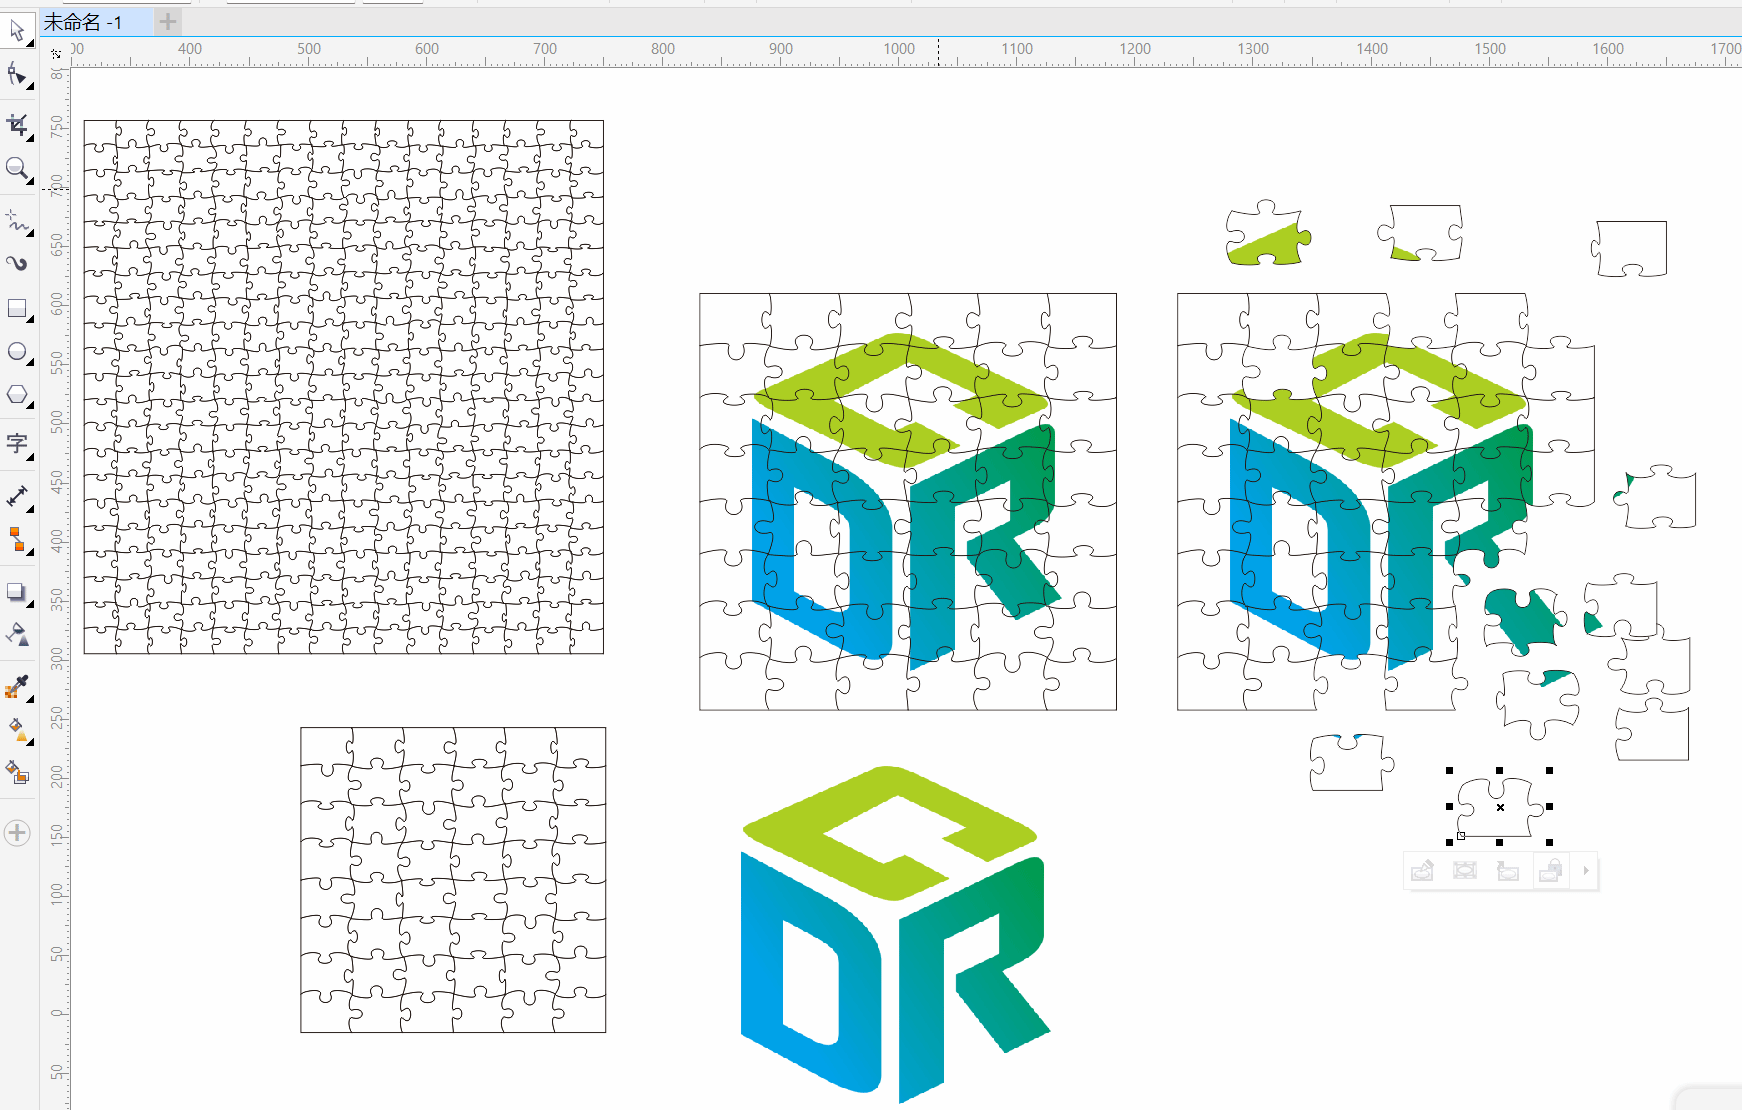
Task: Select the Pick tool
Action: coord(17,32)
